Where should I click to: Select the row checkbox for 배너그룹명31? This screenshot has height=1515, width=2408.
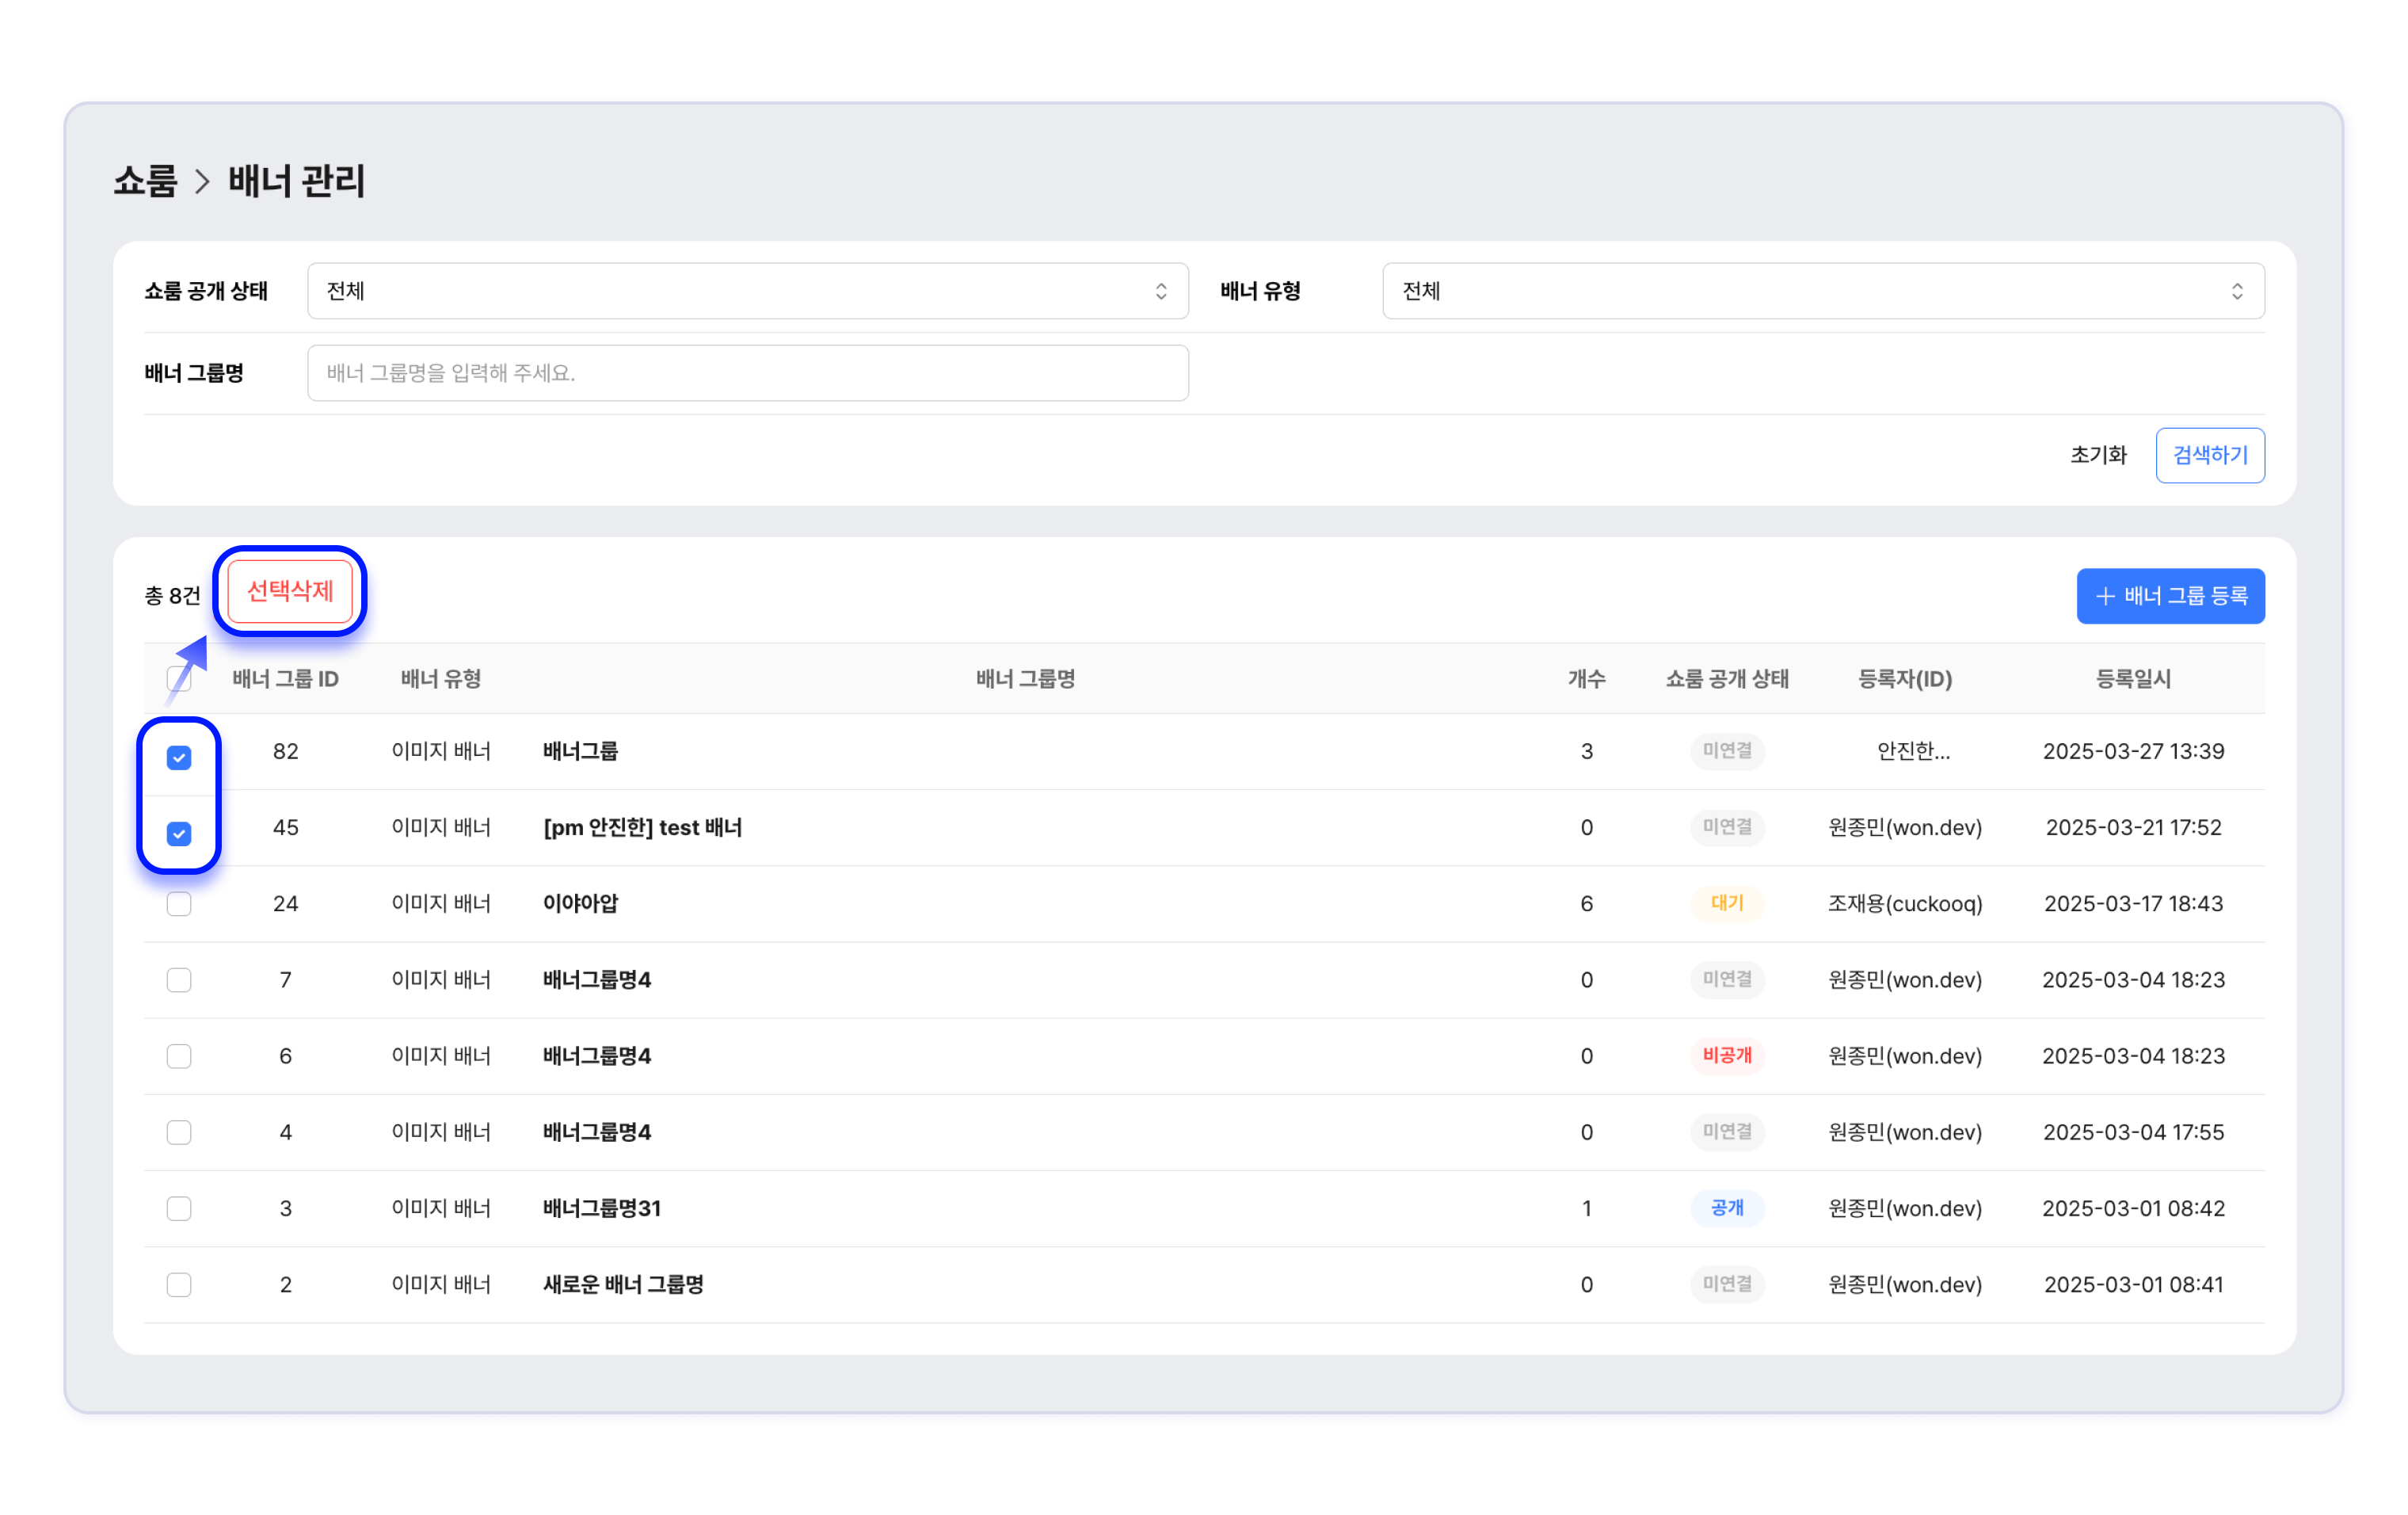coord(179,1208)
